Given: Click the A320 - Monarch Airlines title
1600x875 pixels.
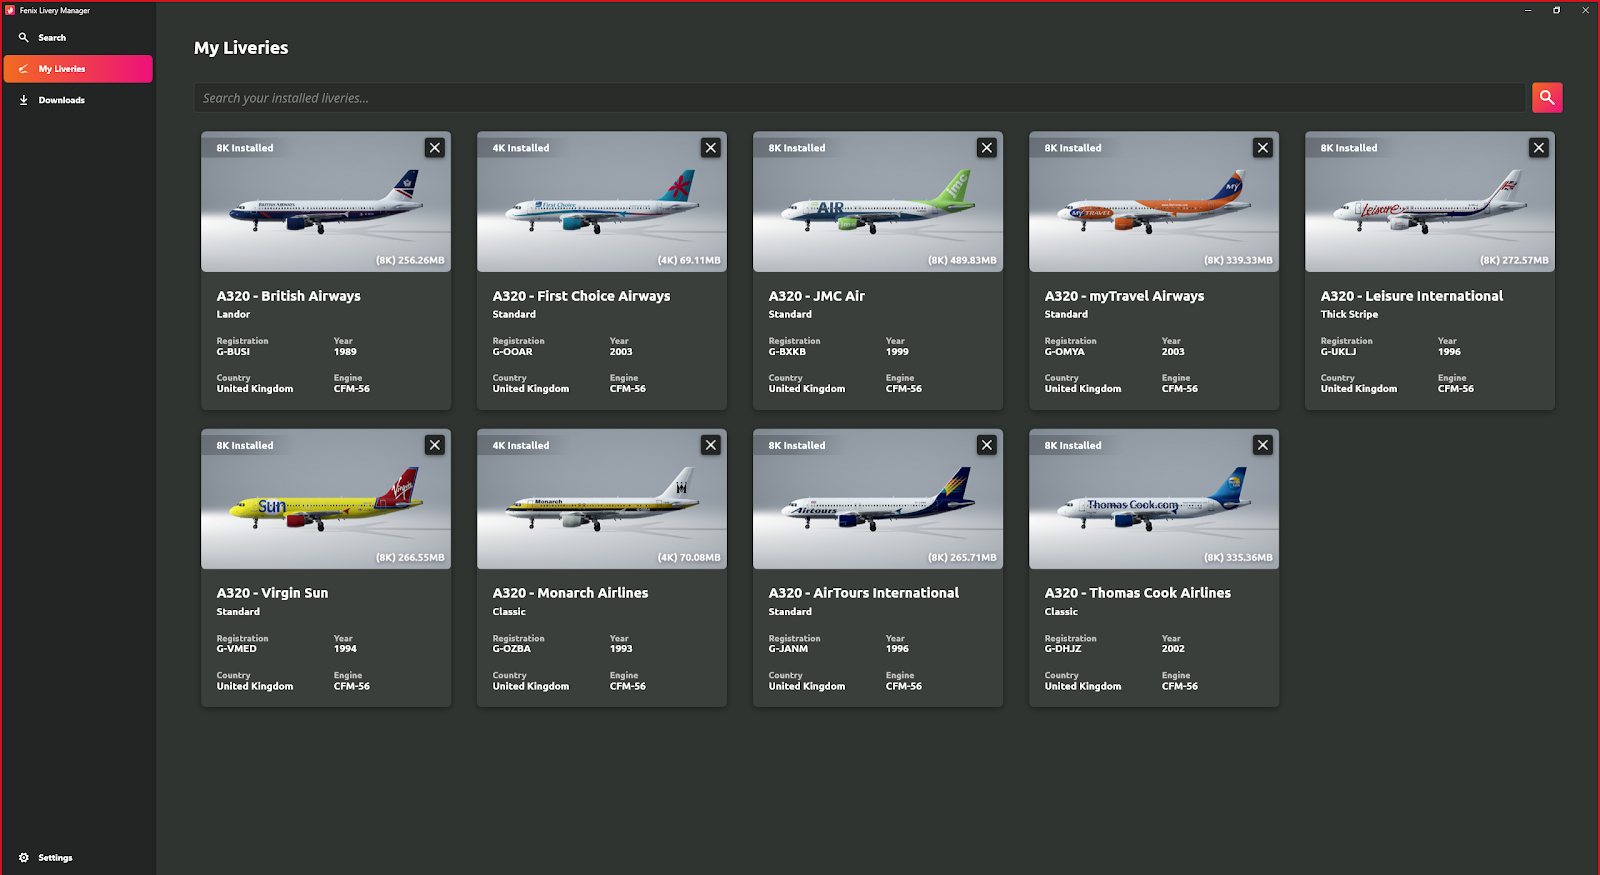Looking at the screenshot, I should [571, 593].
